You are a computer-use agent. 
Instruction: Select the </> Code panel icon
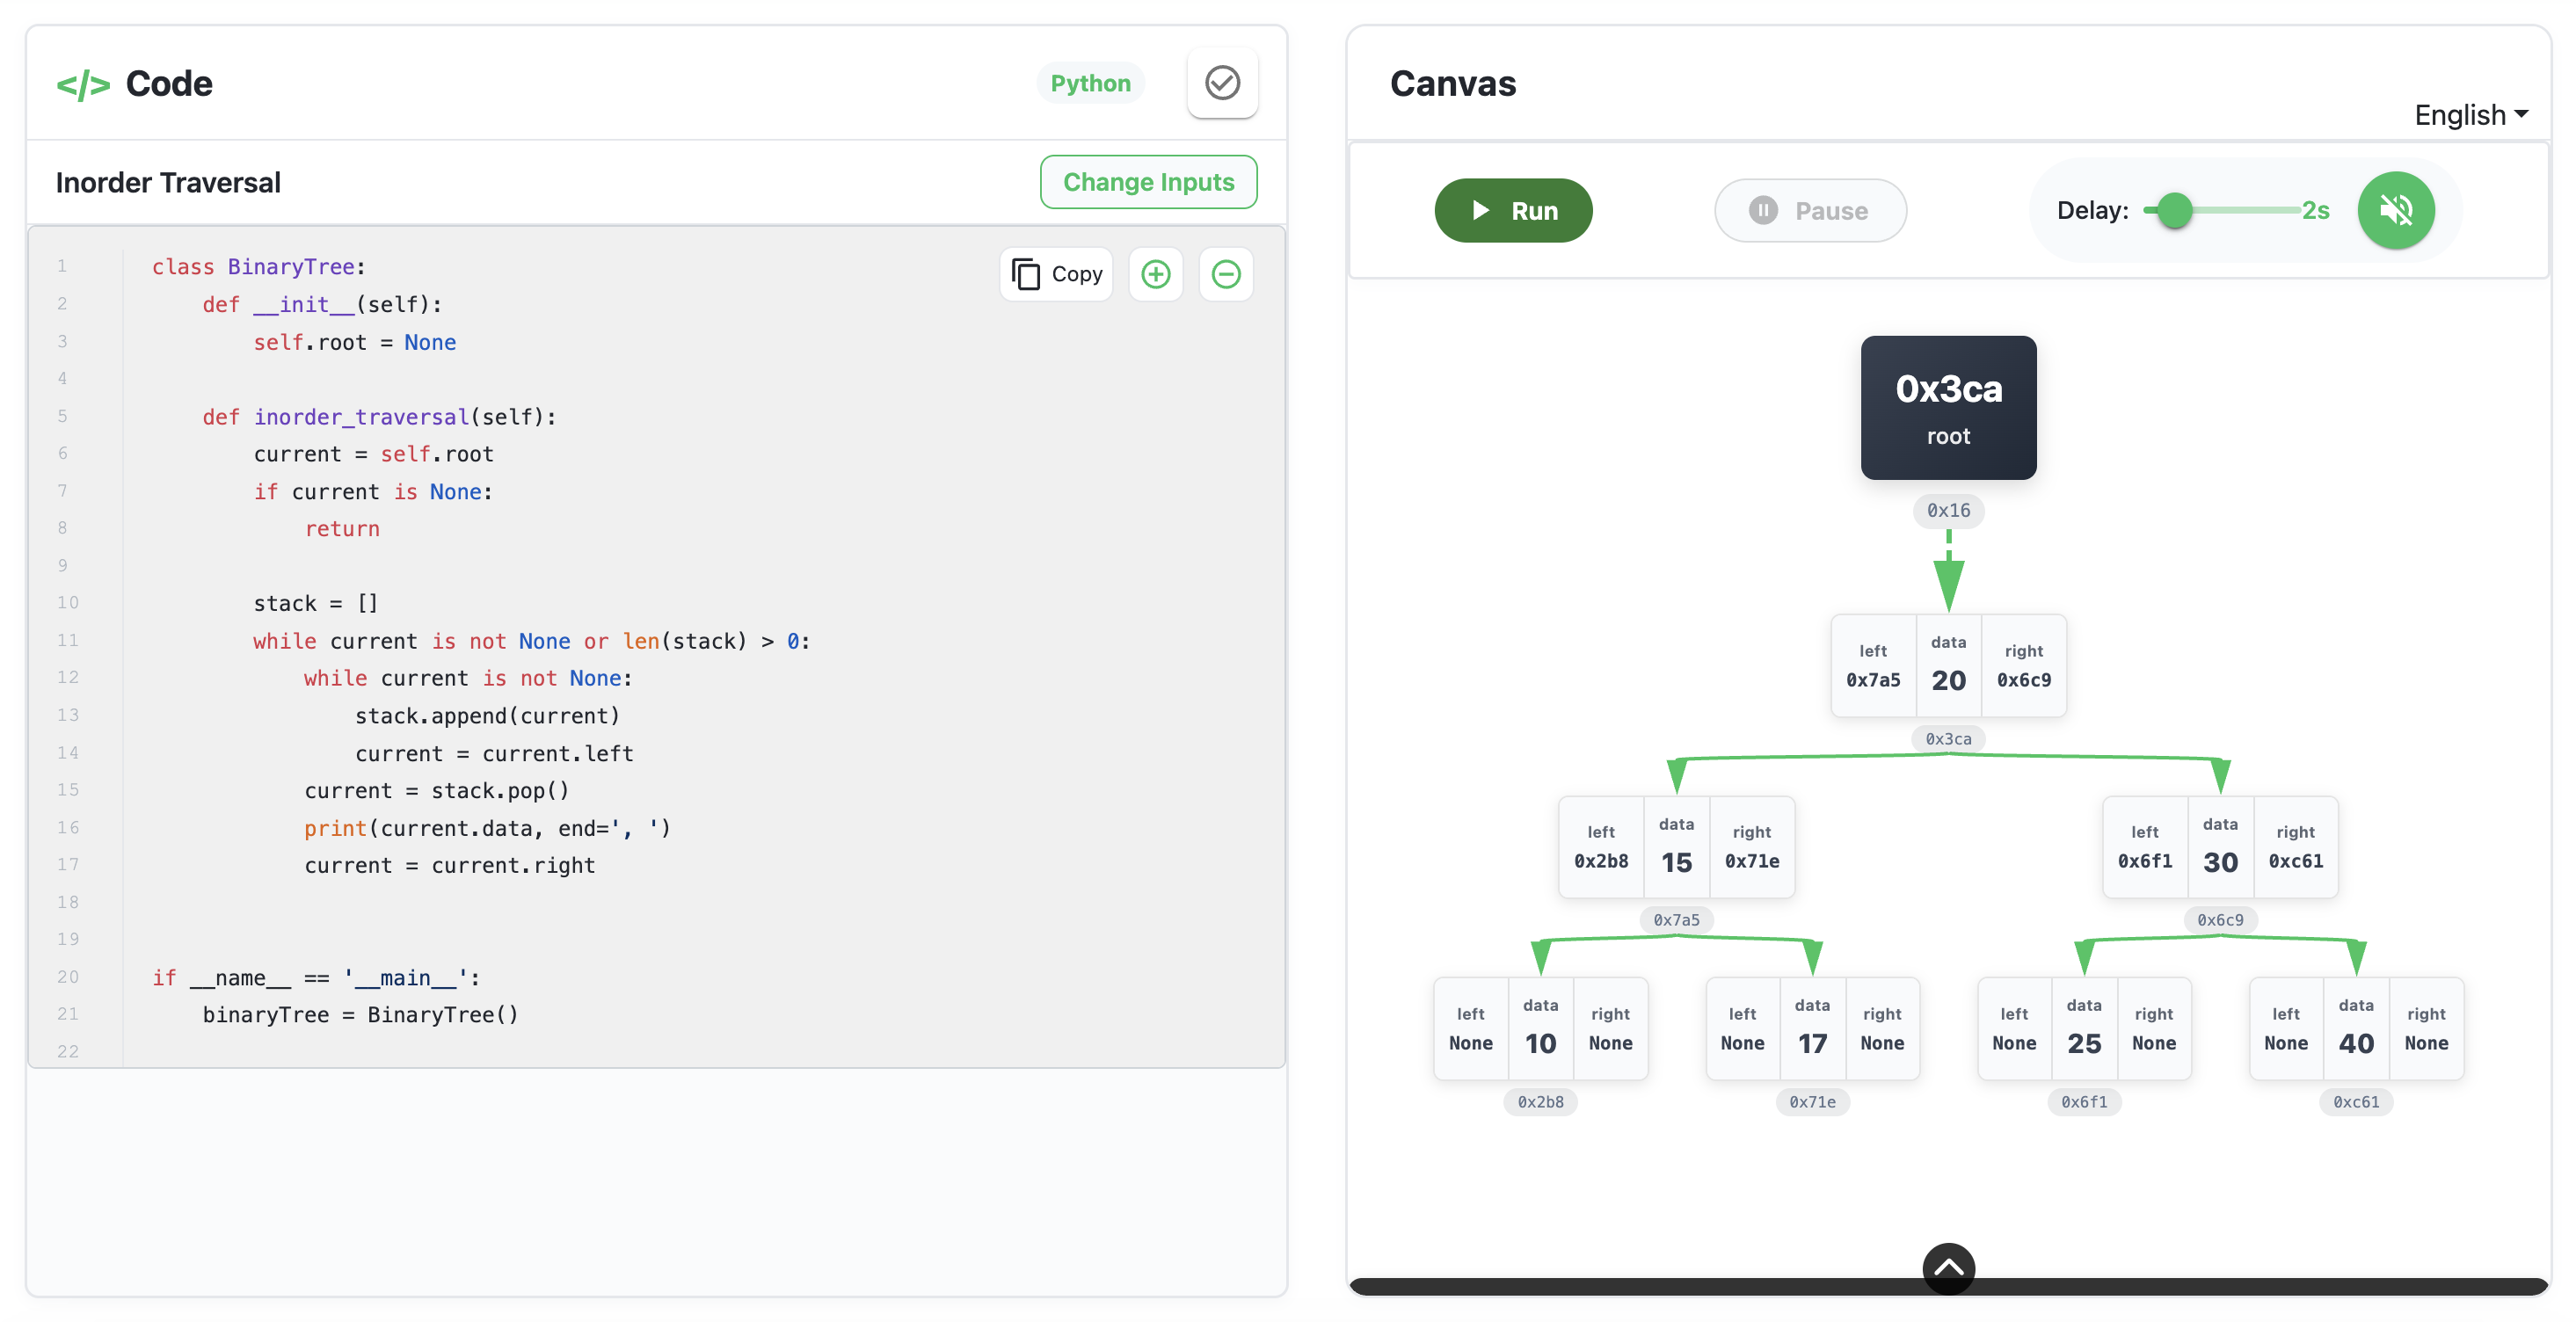click(84, 84)
